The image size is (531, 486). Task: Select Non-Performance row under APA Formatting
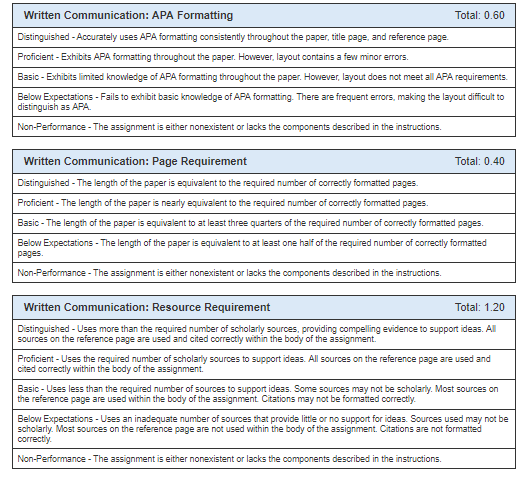[264, 127]
